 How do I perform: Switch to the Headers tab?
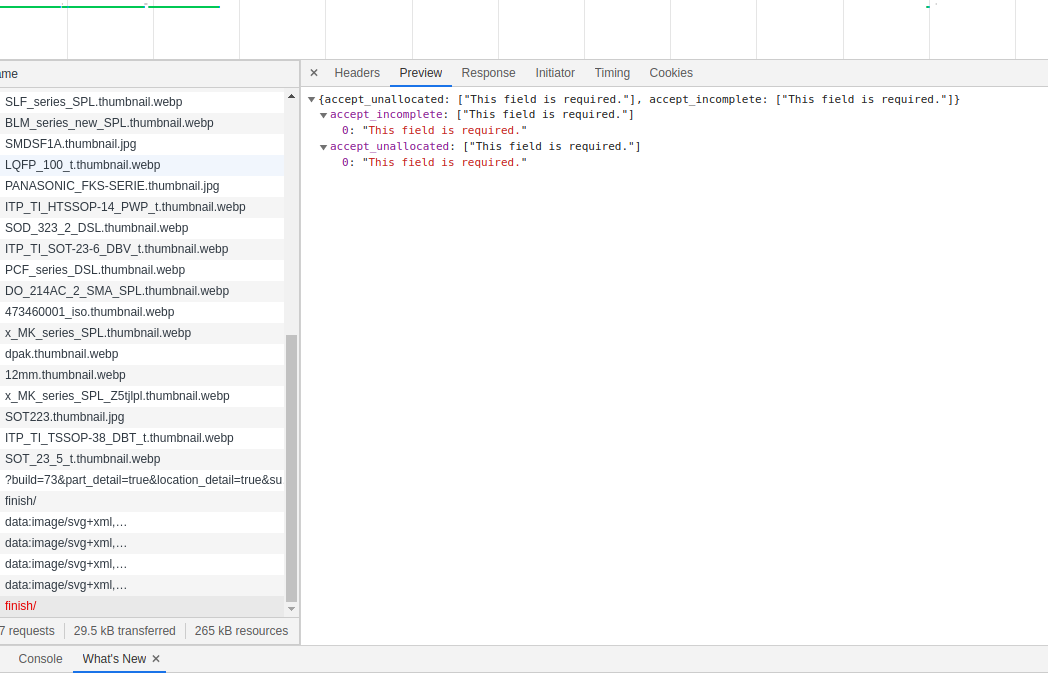357,72
